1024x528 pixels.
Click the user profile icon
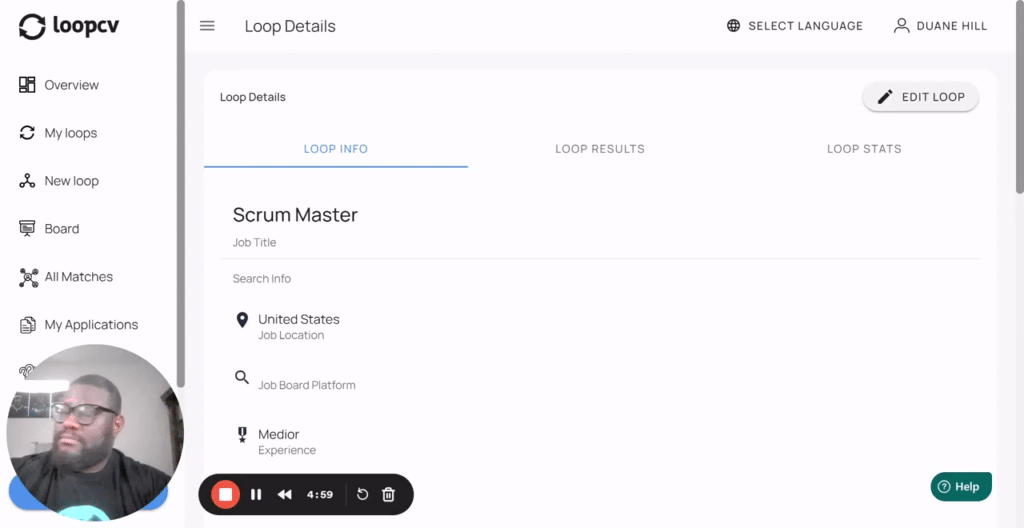click(x=901, y=26)
